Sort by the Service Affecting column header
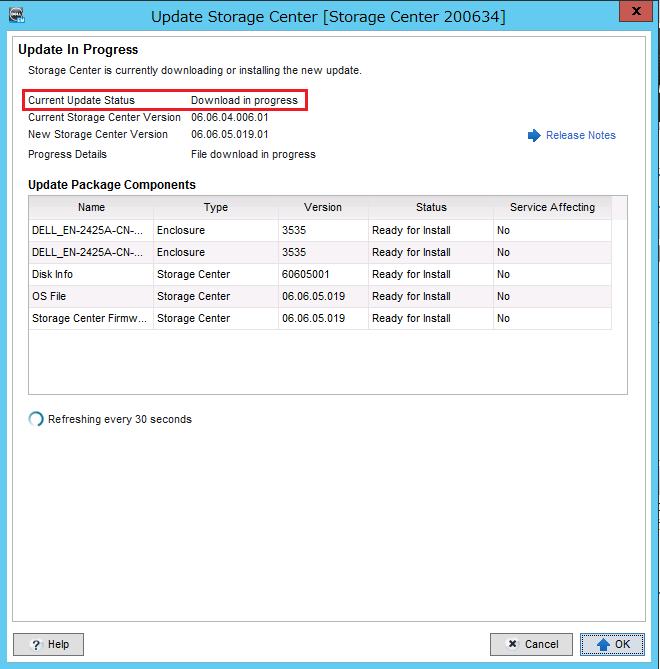660x669 pixels. pyautogui.click(x=552, y=207)
